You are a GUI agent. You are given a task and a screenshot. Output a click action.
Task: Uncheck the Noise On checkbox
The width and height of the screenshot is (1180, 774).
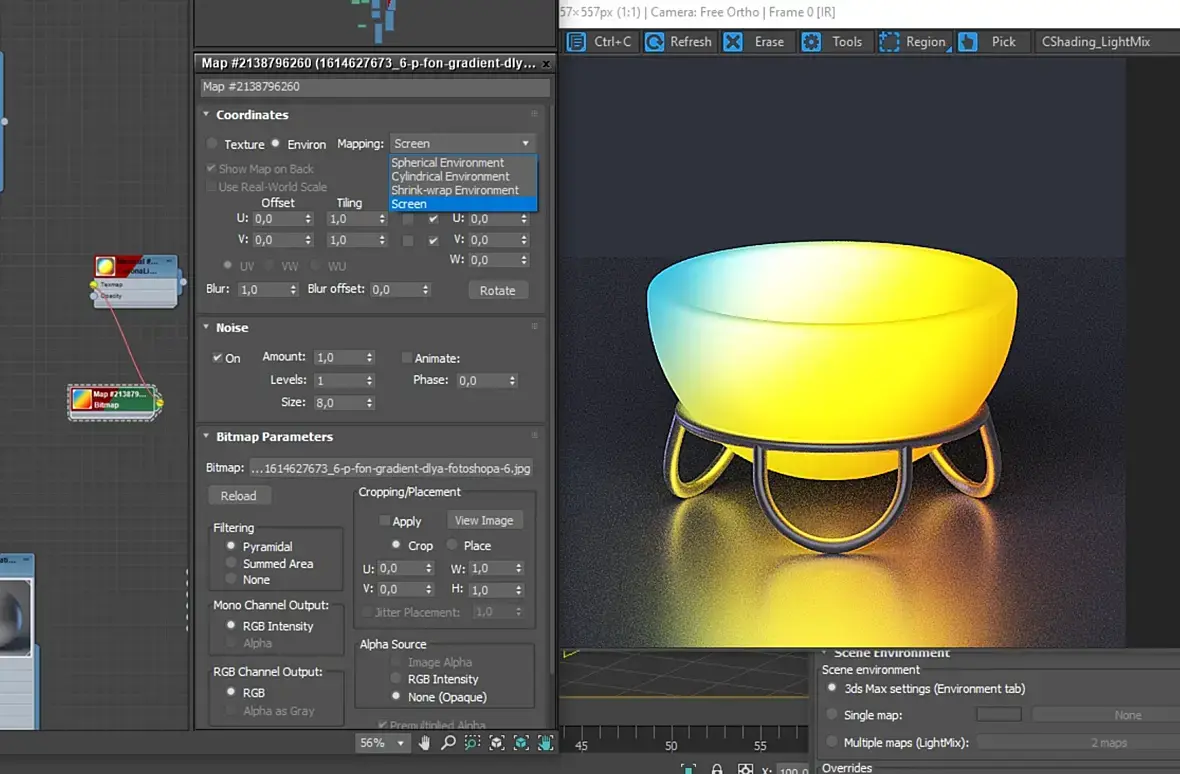pyautogui.click(x=217, y=358)
